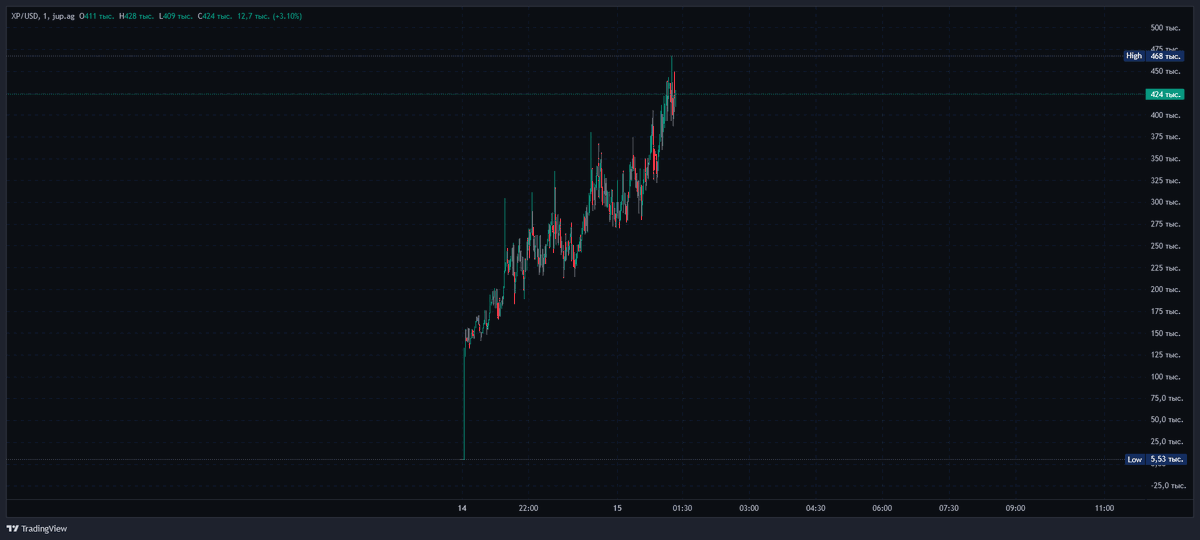
Task: Click the 200 тыс. price axis label
Action: 1166,290
